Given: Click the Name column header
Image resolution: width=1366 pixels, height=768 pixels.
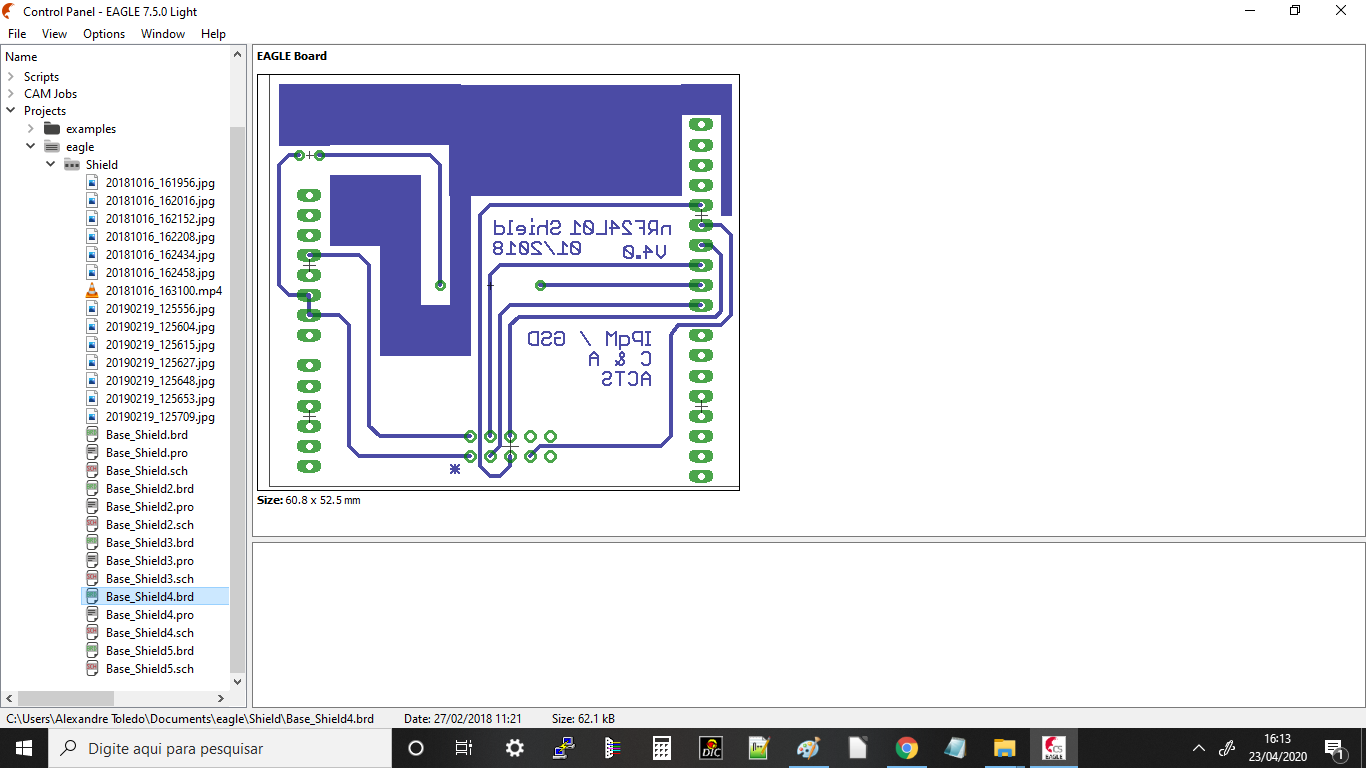Looking at the screenshot, I should [x=22, y=57].
